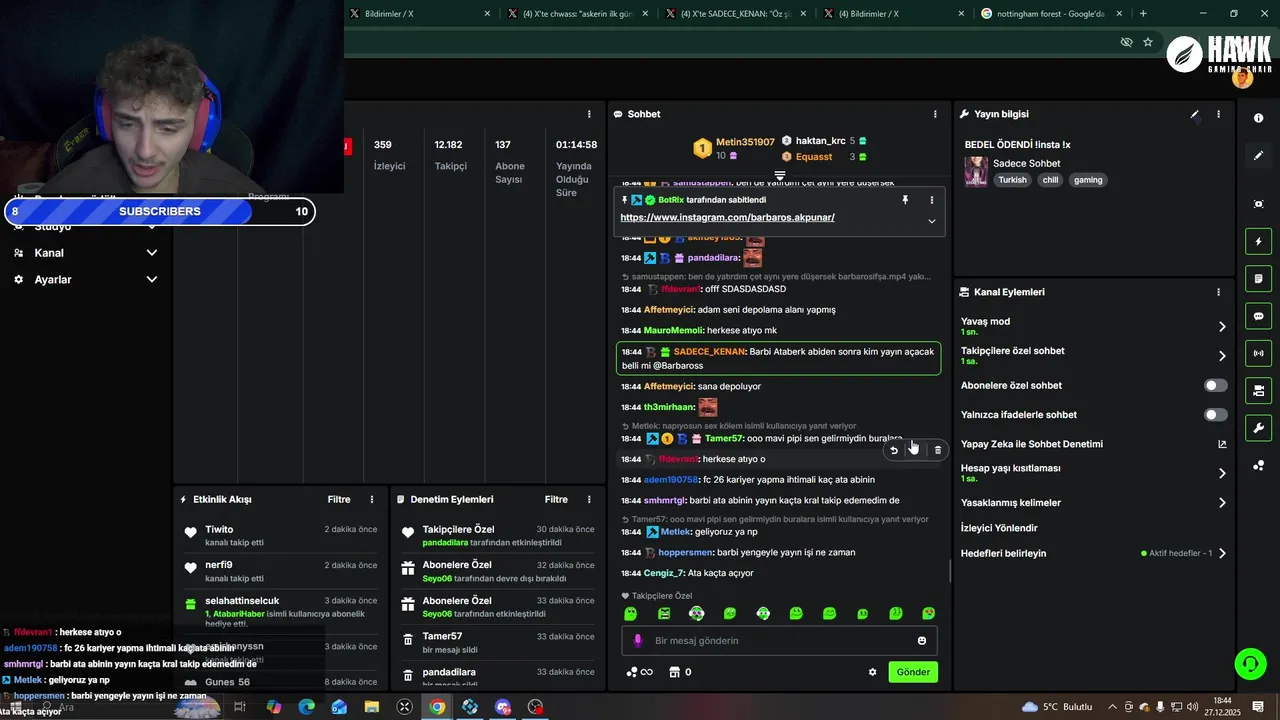The width and height of the screenshot is (1280, 720).
Task: Toggle broadcast signal widget in right sidebar
Action: click(x=1258, y=353)
